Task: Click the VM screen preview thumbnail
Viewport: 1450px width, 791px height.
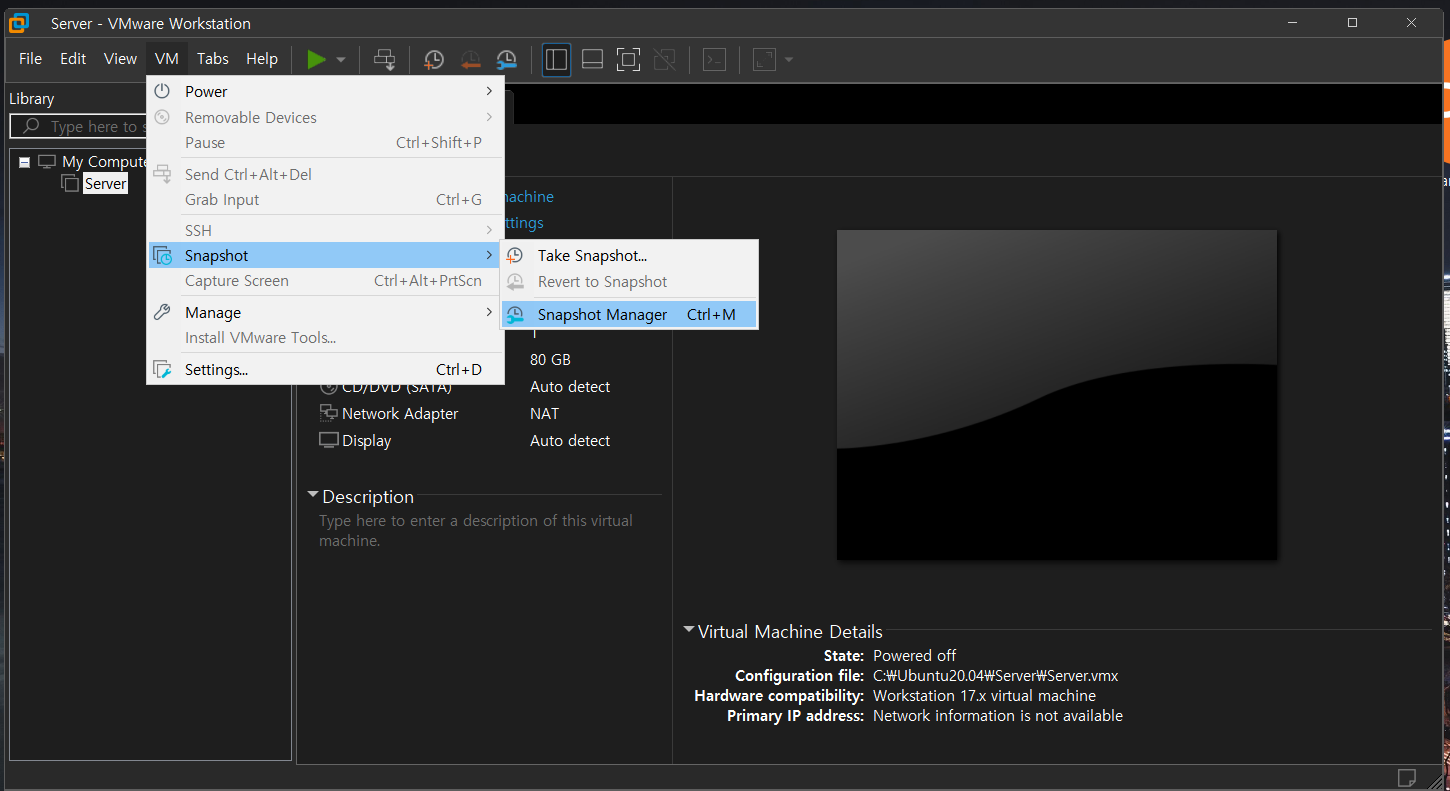Action: pos(1057,395)
